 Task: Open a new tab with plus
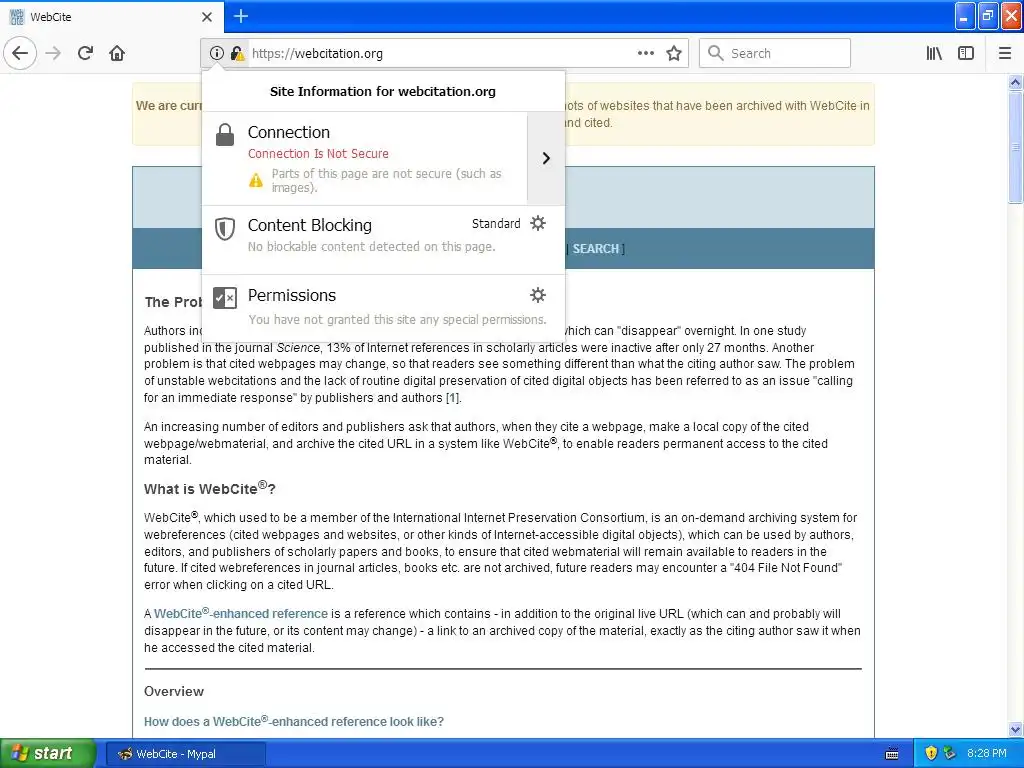[x=241, y=16]
